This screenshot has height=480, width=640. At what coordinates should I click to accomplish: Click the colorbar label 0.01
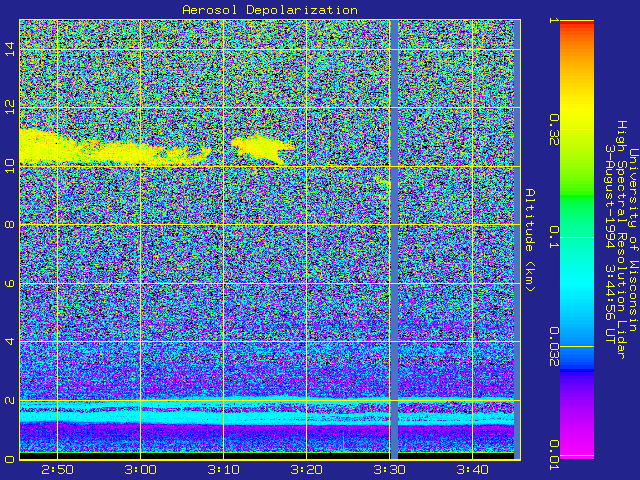[553, 455]
